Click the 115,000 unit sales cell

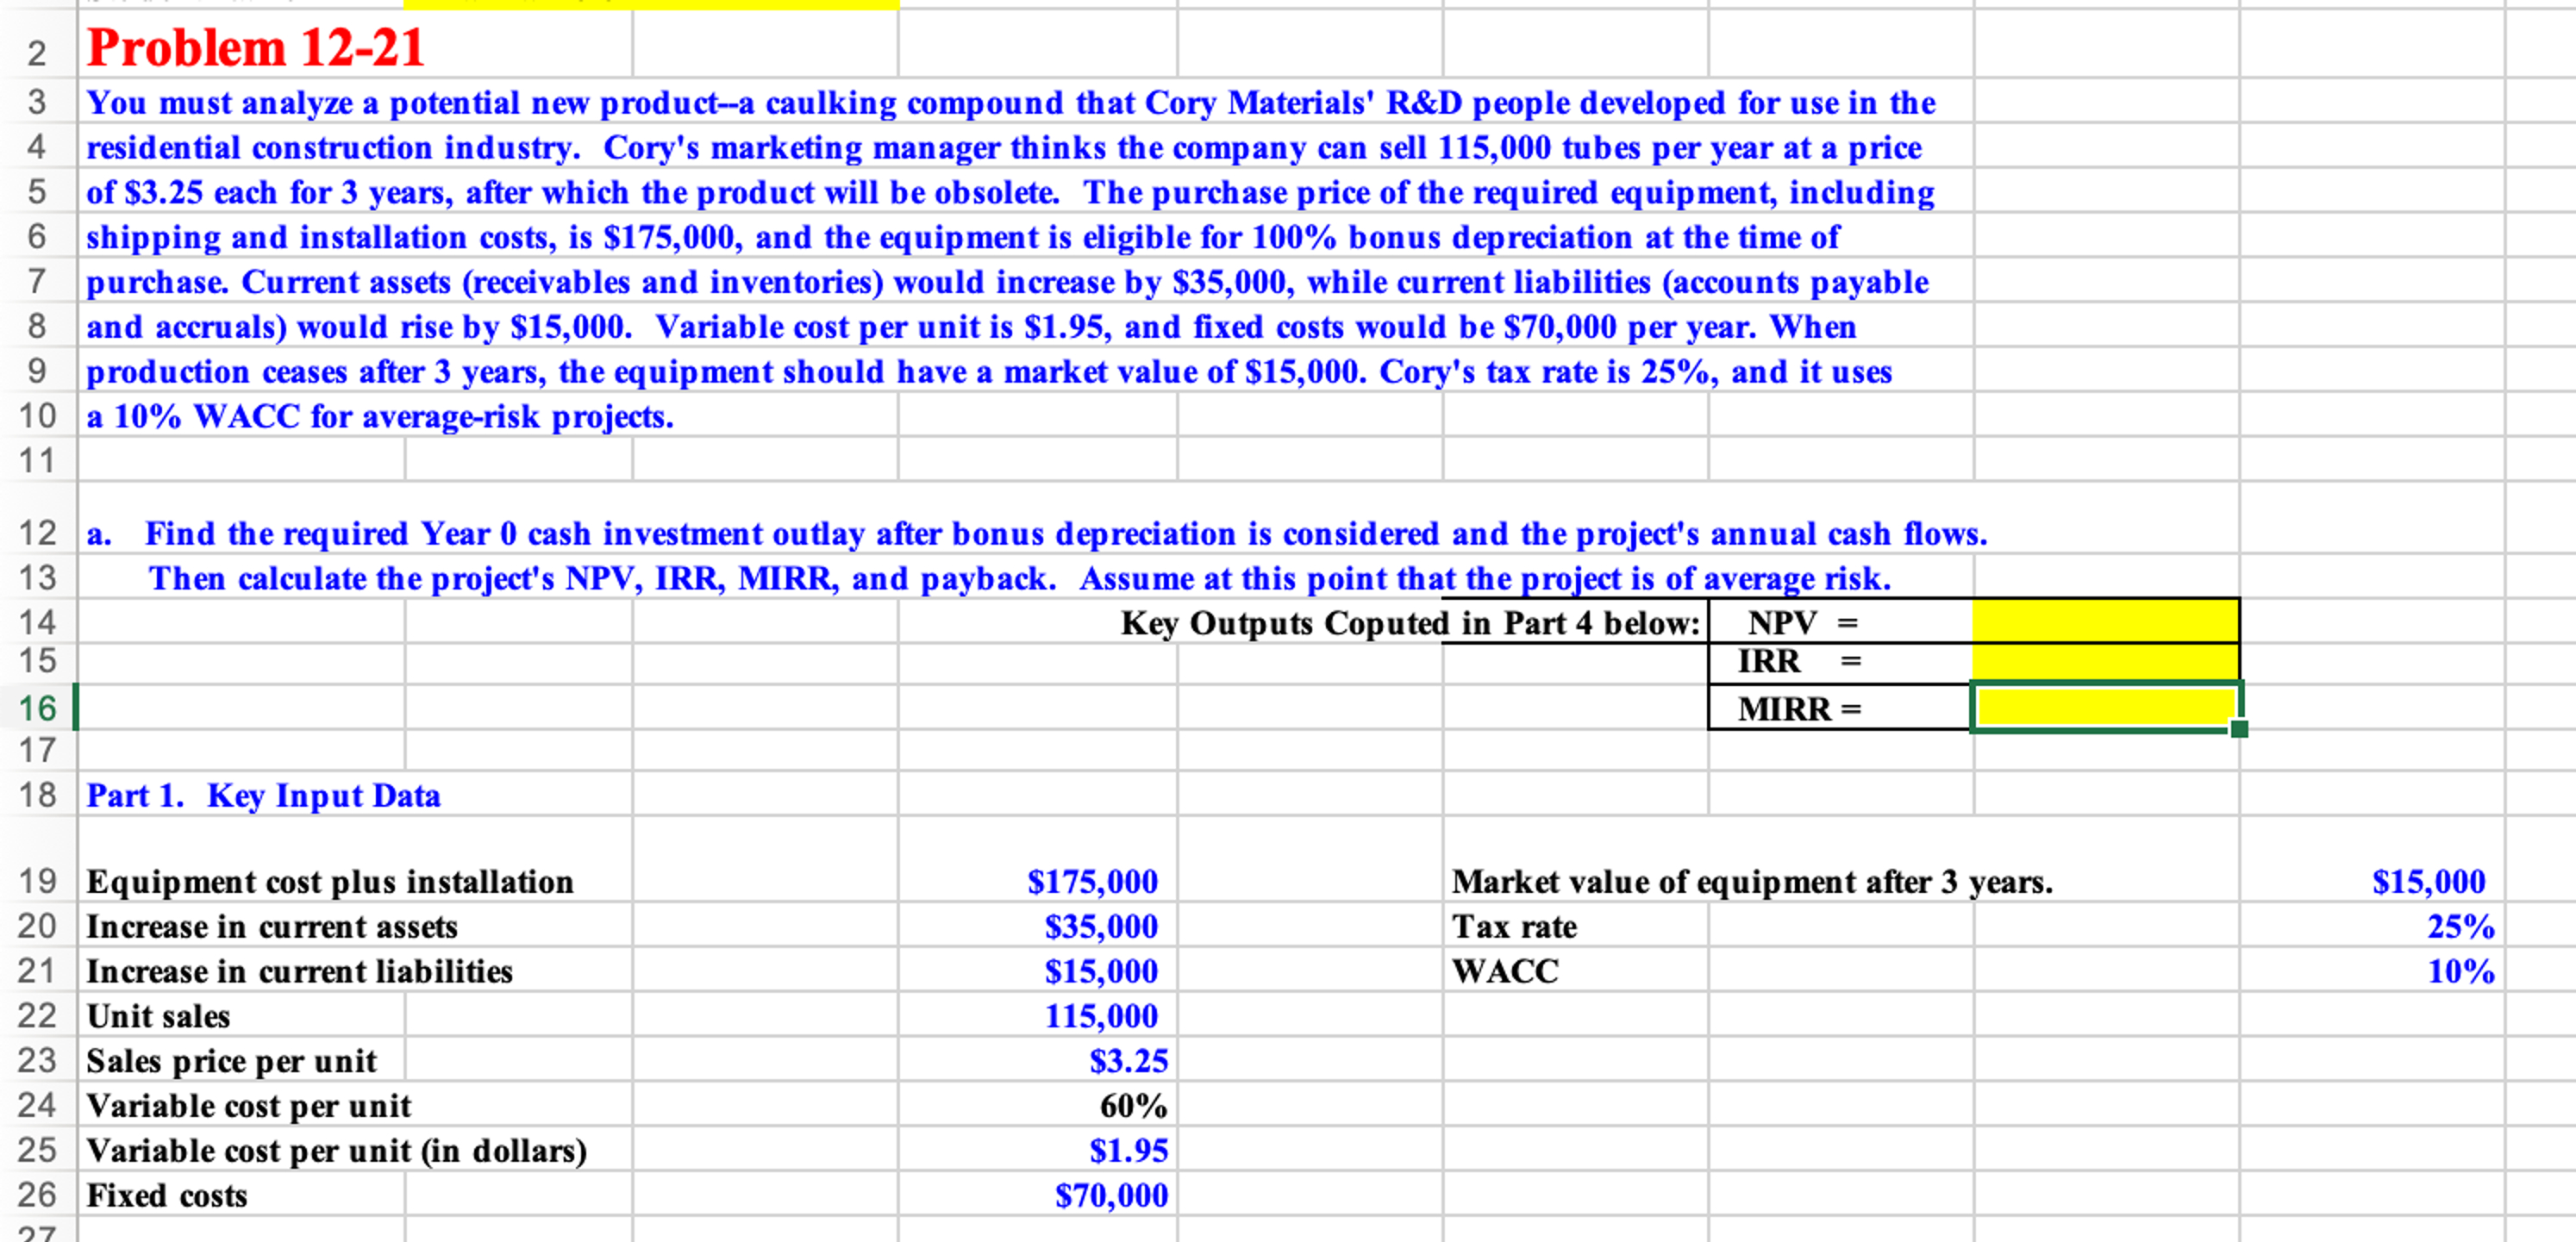click(x=1100, y=1016)
